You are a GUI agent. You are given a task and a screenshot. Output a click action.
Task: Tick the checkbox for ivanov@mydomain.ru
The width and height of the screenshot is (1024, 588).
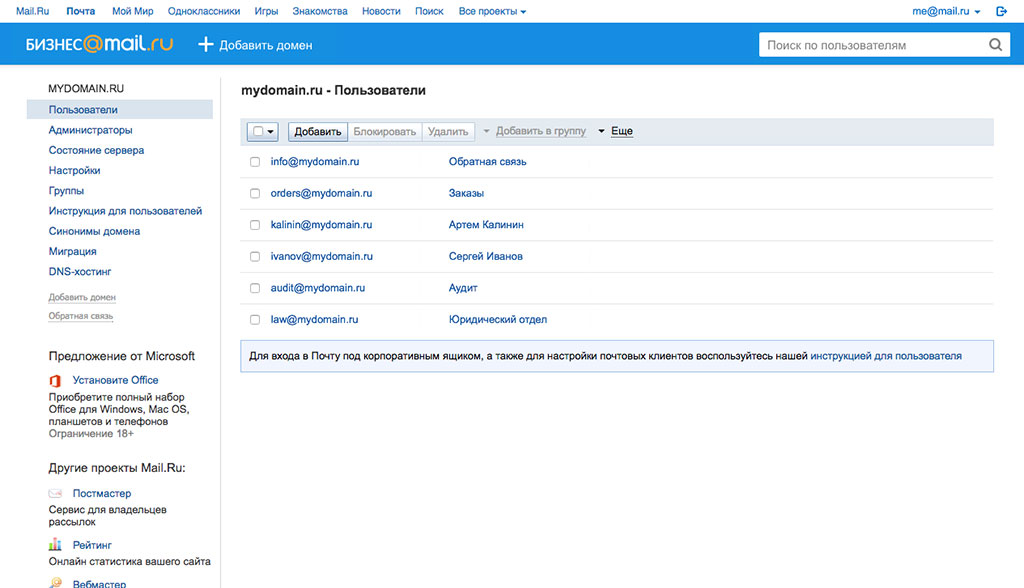point(255,257)
